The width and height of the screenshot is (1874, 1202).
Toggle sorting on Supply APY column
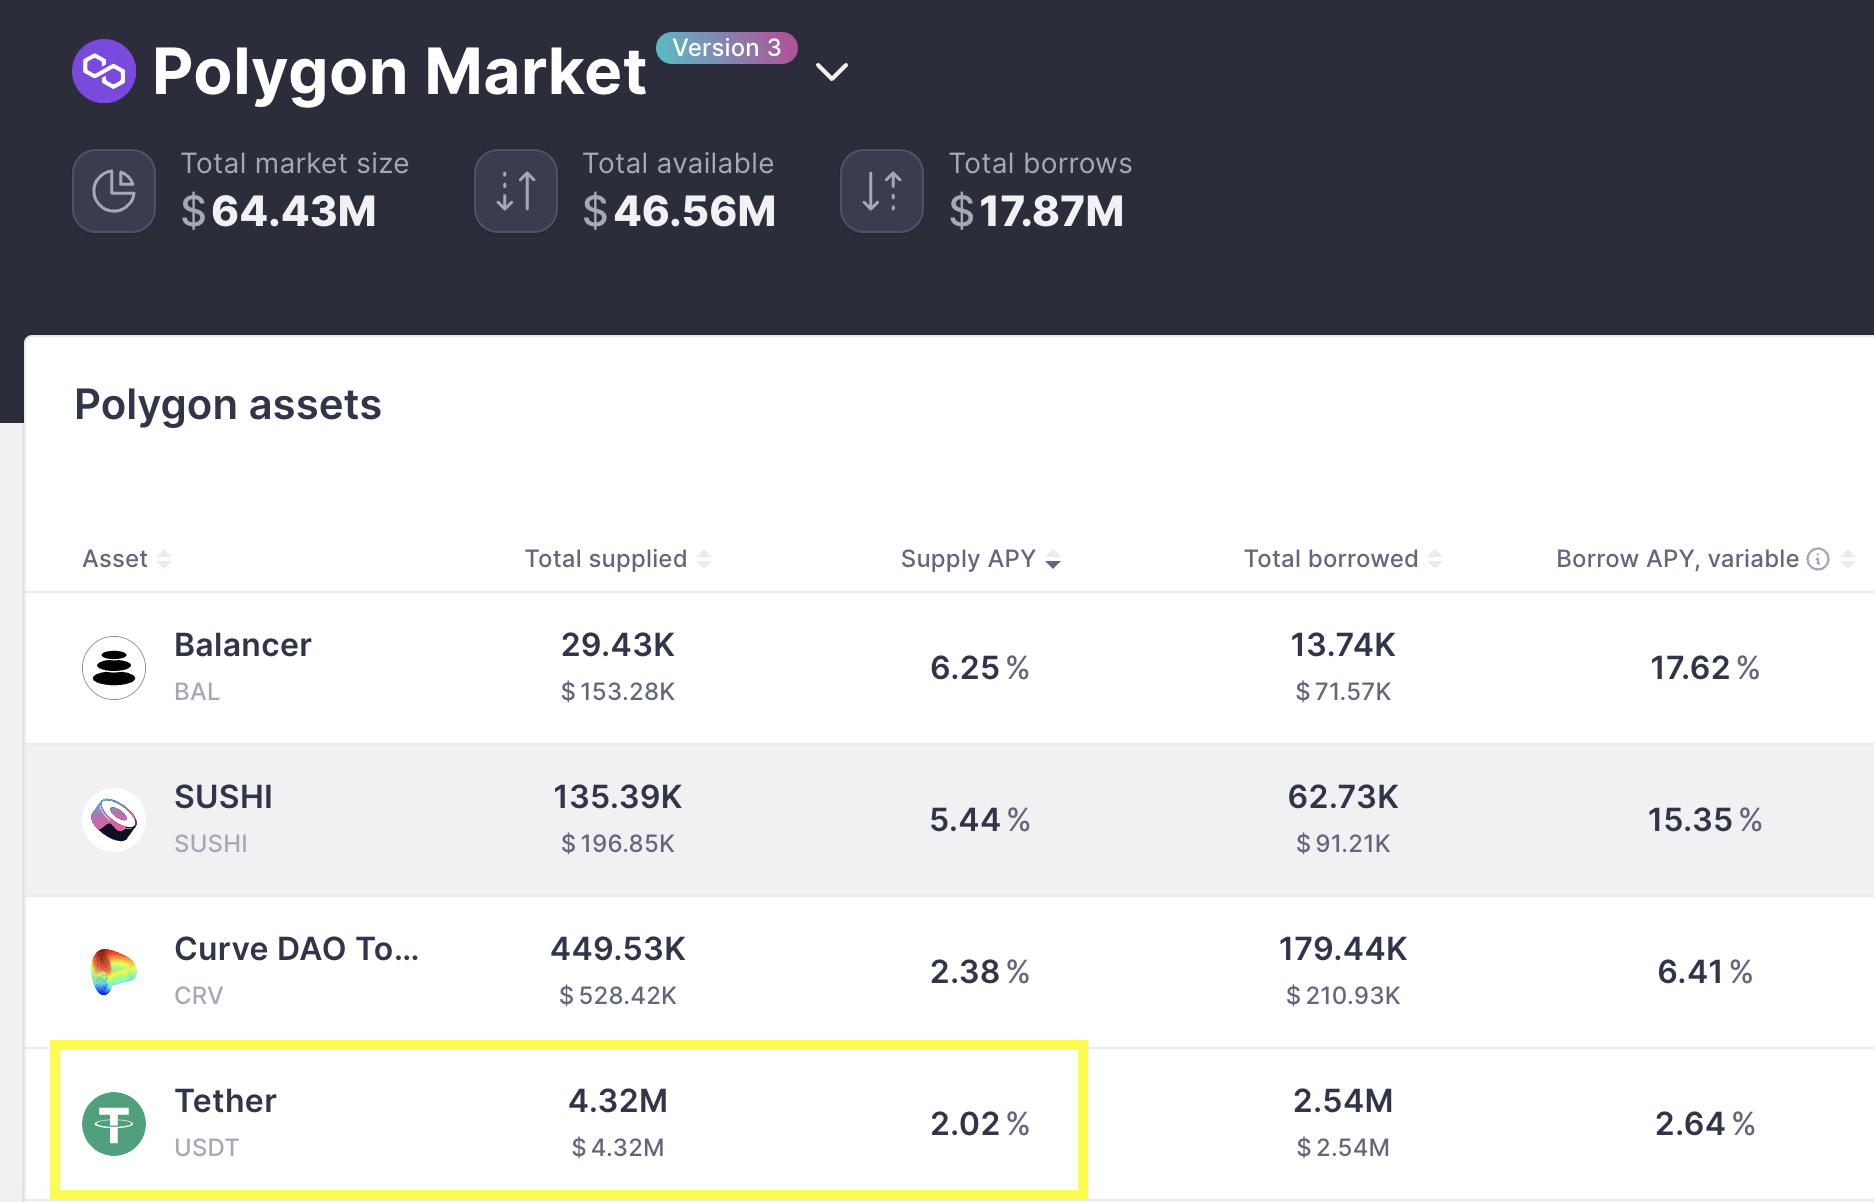[980, 559]
